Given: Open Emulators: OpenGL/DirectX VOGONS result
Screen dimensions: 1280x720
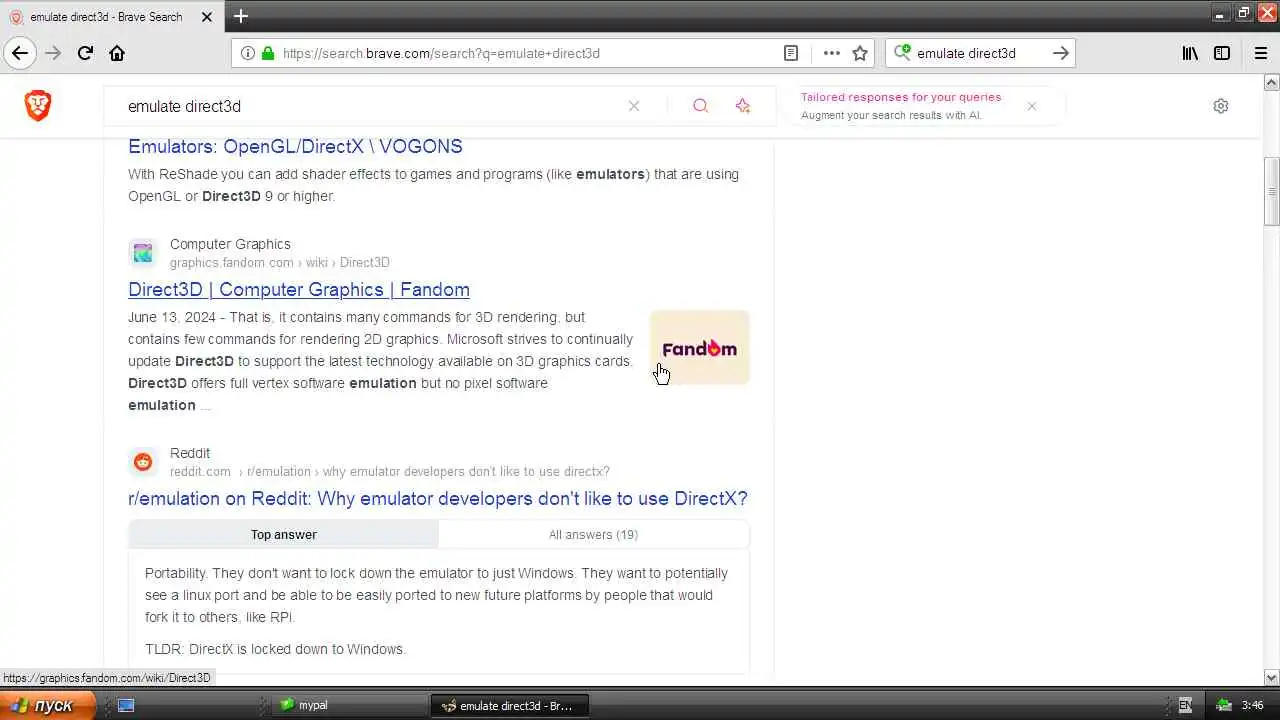Looking at the screenshot, I should coord(295,146).
